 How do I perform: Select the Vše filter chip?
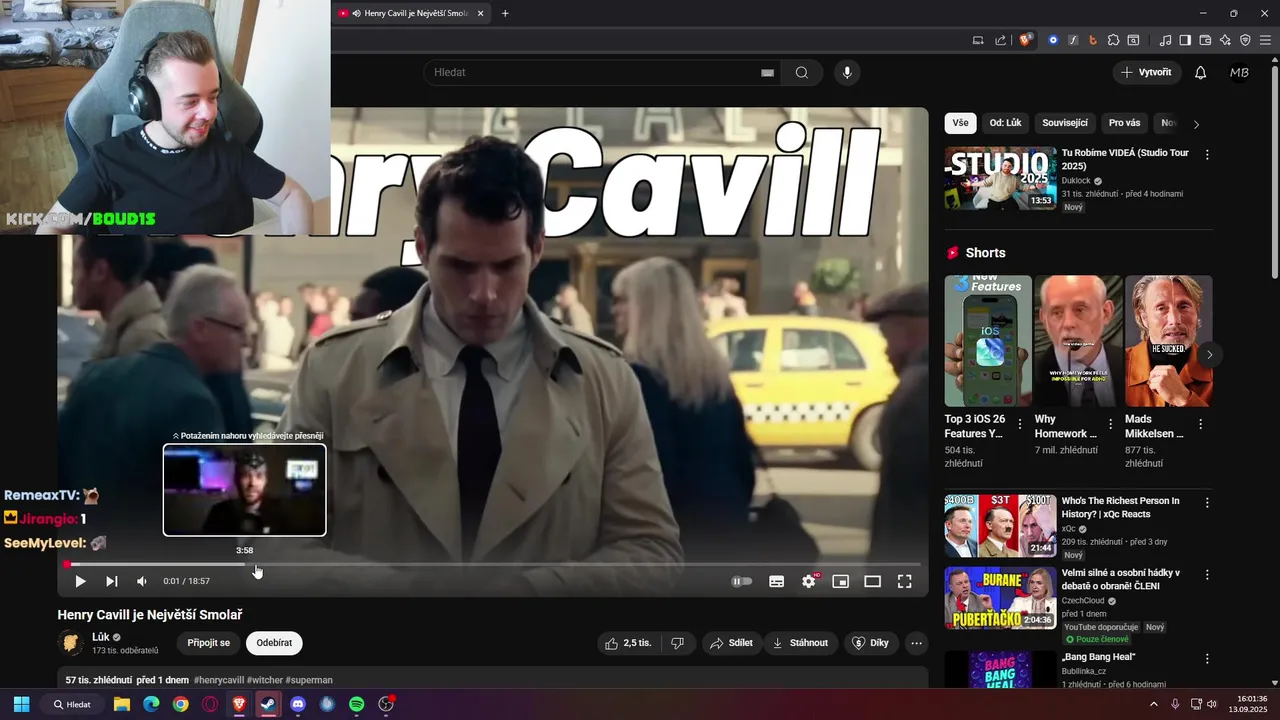coord(960,123)
